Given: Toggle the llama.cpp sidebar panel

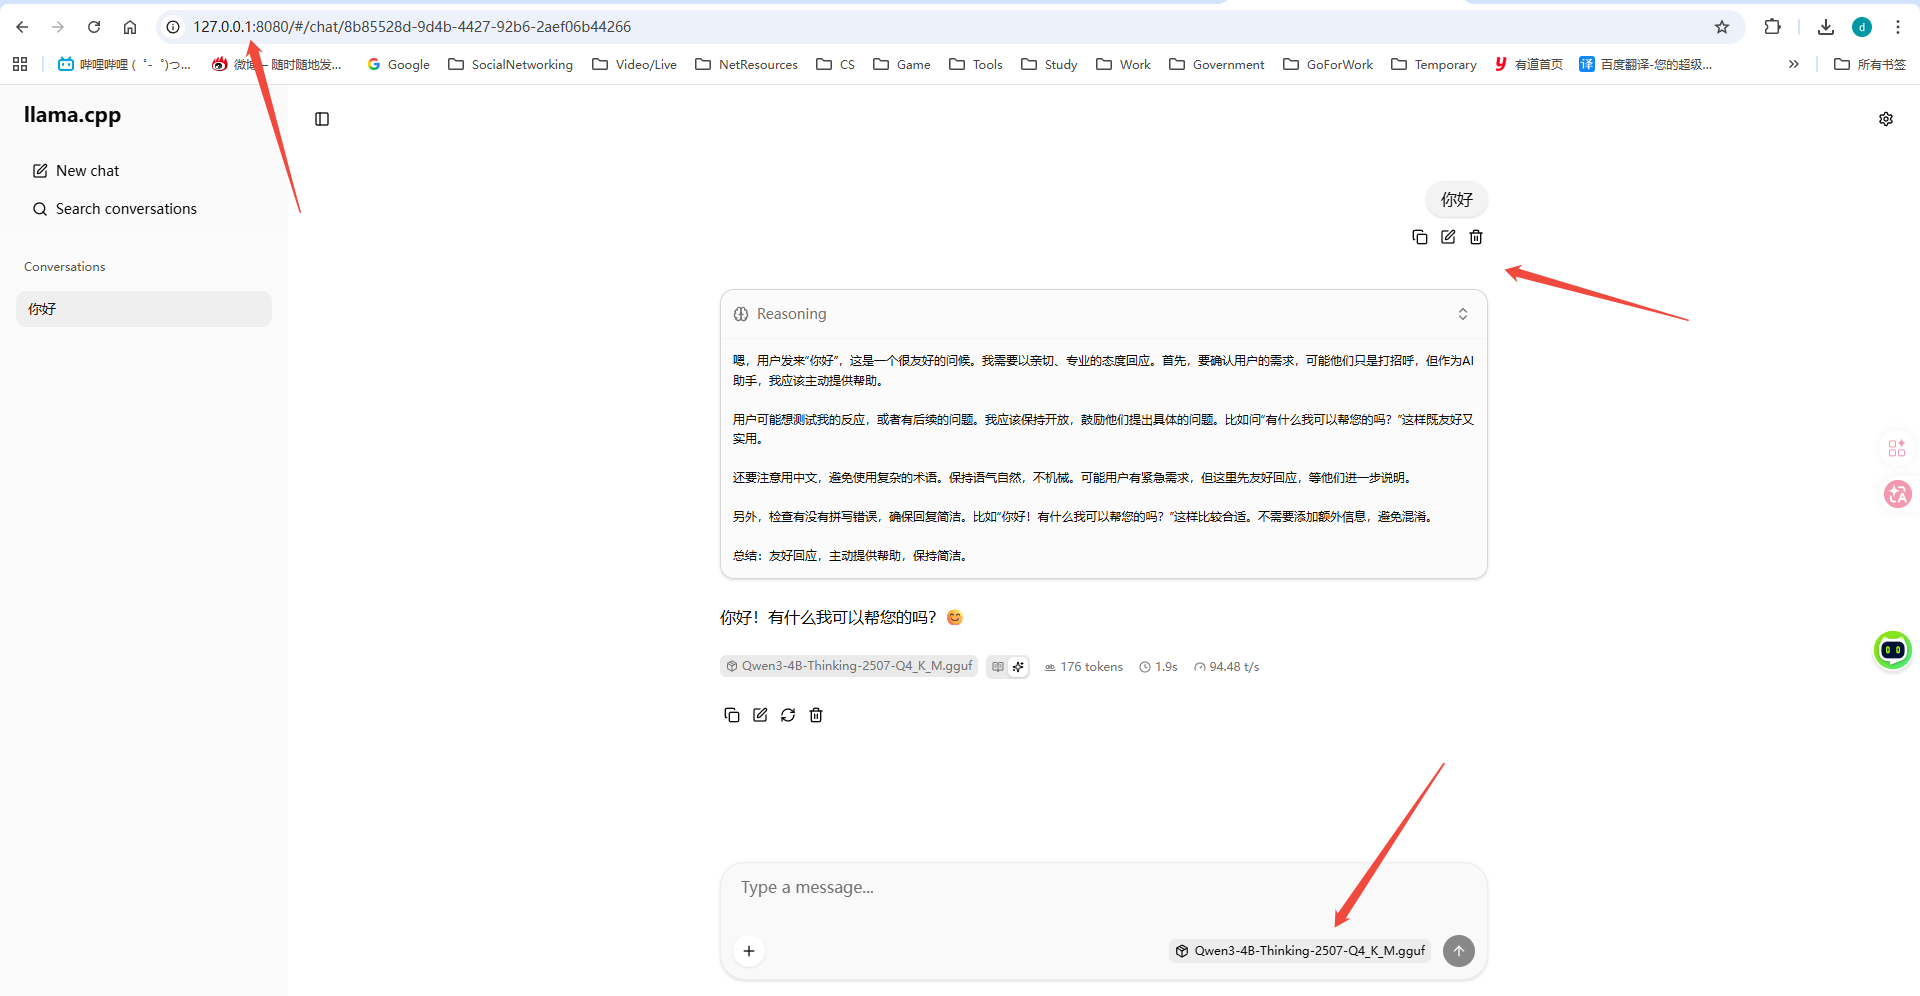Looking at the screenshot, I should [x=322, y=119].
